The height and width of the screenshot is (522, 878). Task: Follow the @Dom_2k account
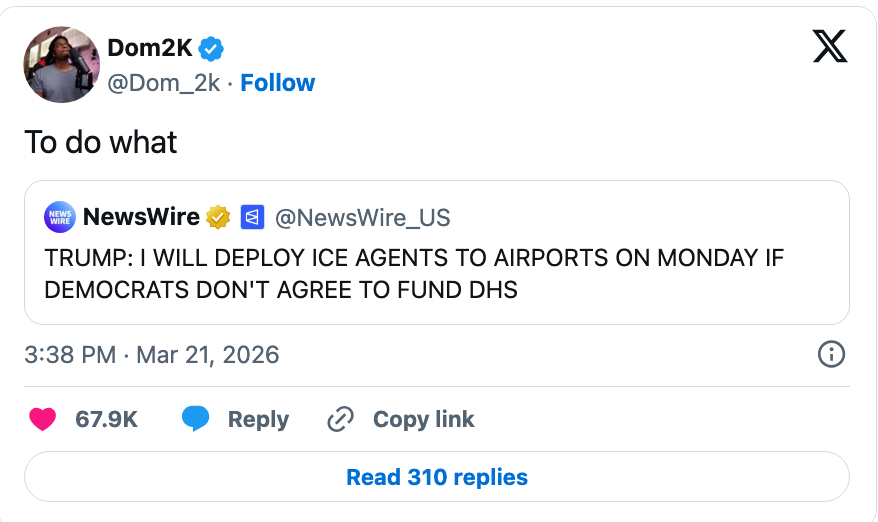278,83
